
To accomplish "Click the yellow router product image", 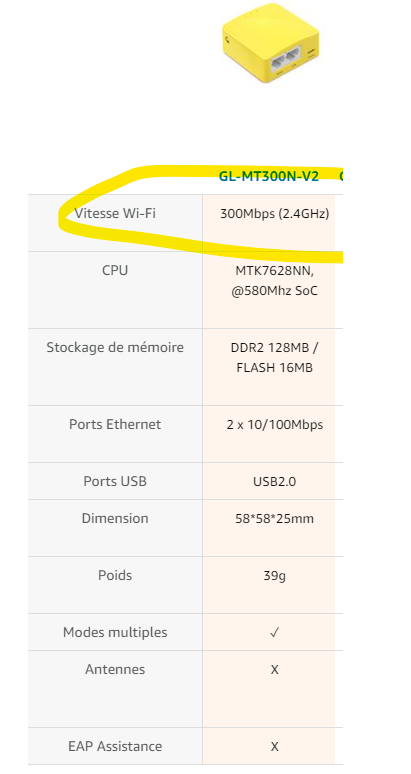I will 270,43.
